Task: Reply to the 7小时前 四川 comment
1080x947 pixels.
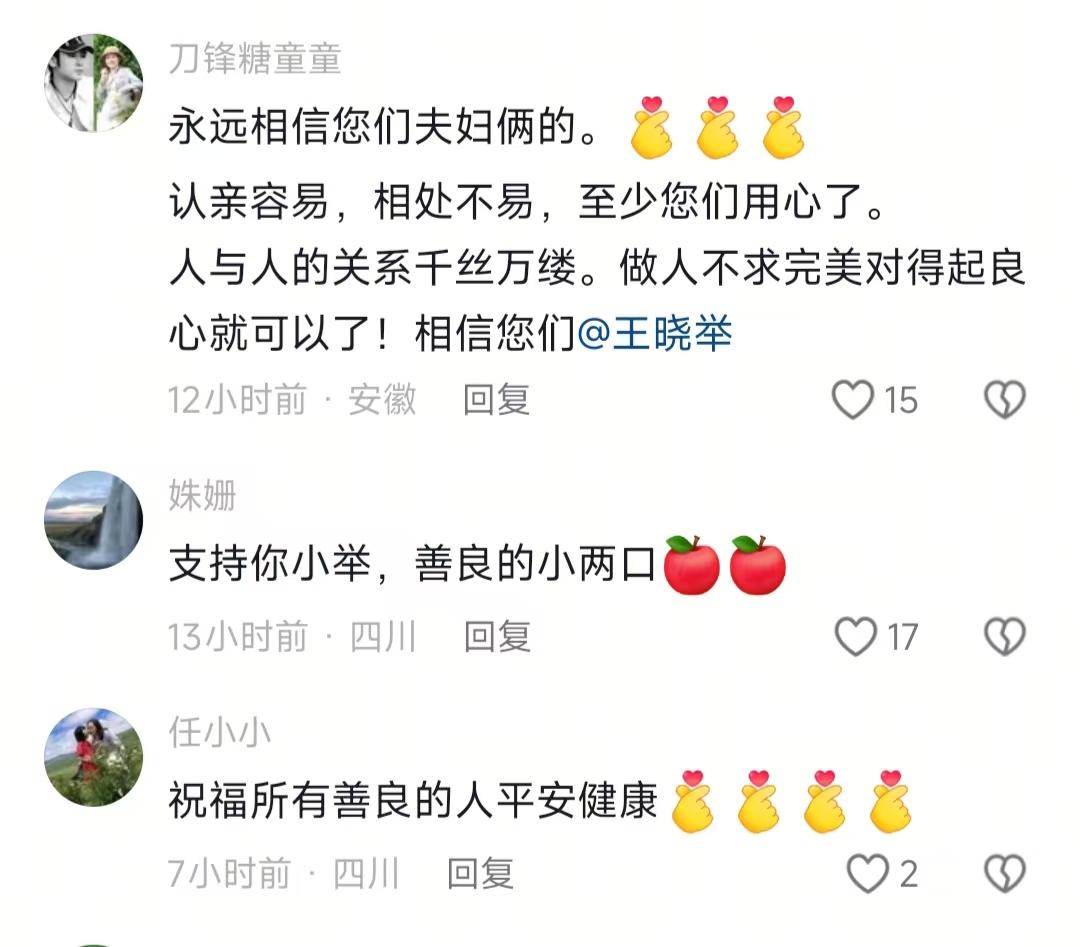Action: click(481, 873)
